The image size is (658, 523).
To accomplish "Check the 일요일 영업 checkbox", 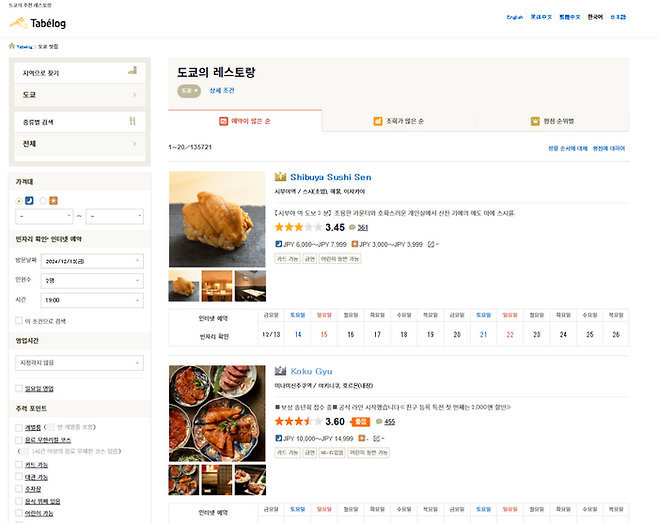I will point(20,387).
